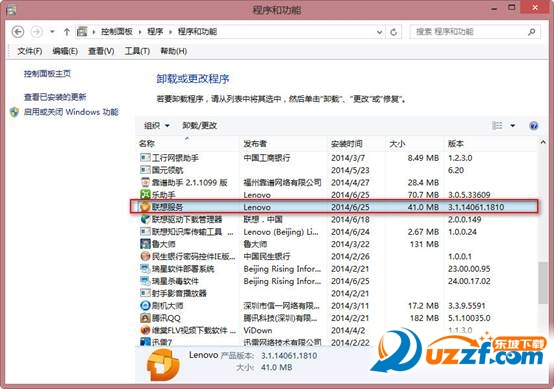Open the 文件(F) menu
The height and width of the screenshot is (389, 554).
30,51
